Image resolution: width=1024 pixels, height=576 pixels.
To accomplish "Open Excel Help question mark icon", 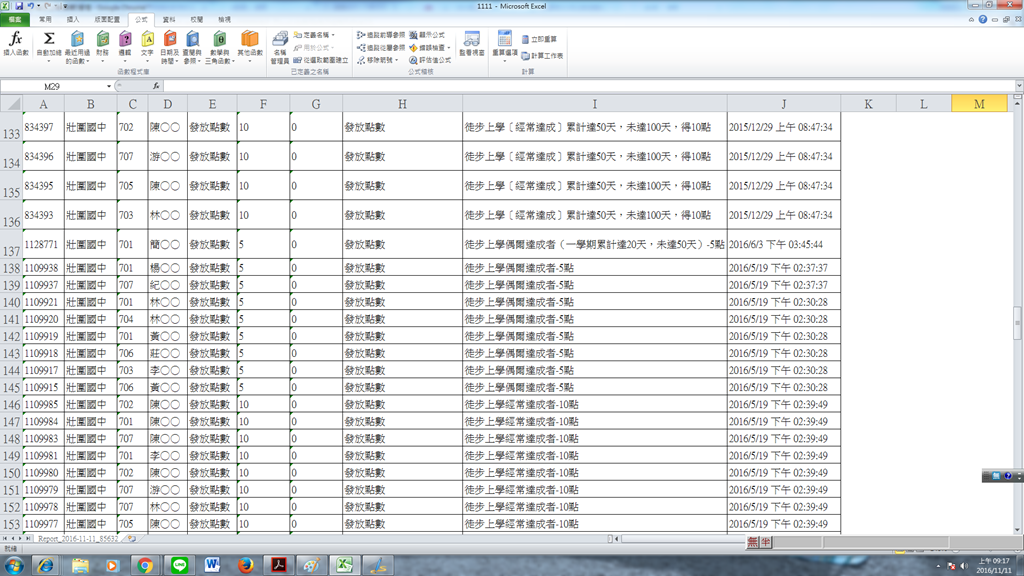I will point(983,20).
